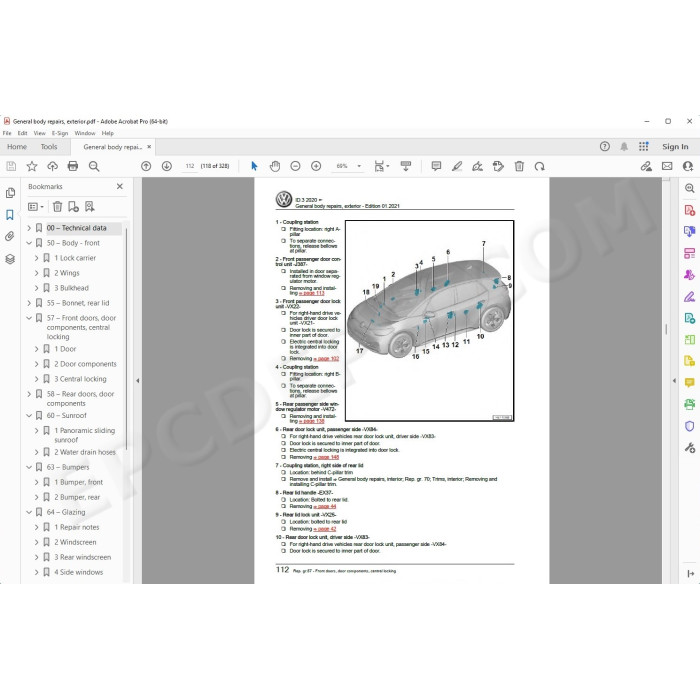Collapse left navigation pane arrow
700x700 pixels.
point(138,381)
